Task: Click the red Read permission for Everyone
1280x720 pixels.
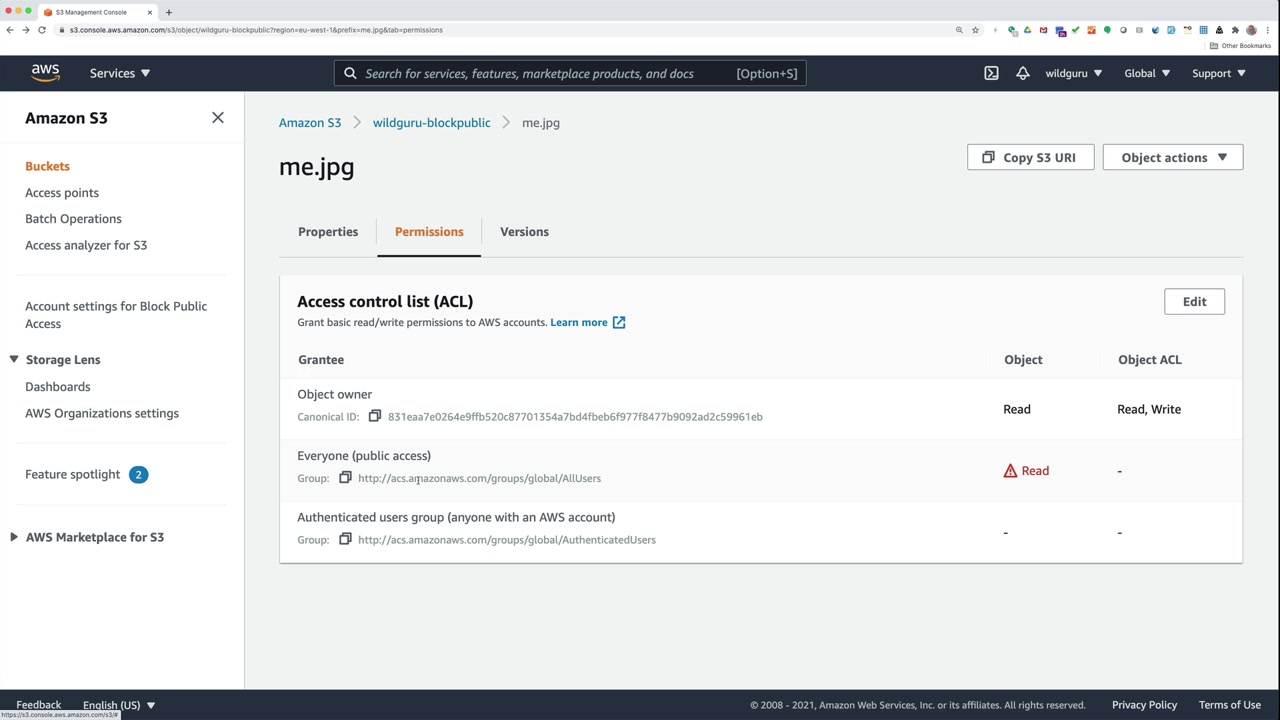Action: pos(1035,471)
